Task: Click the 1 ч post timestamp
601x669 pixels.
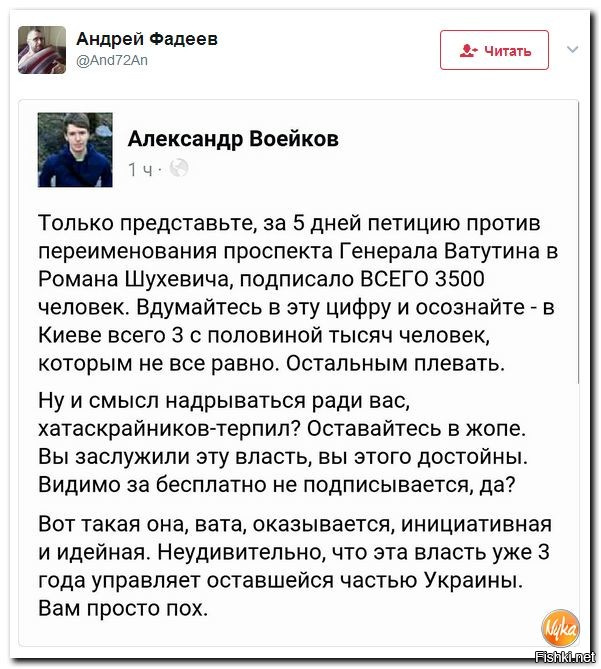Action: pyautogui.click(x=140, y=169)
